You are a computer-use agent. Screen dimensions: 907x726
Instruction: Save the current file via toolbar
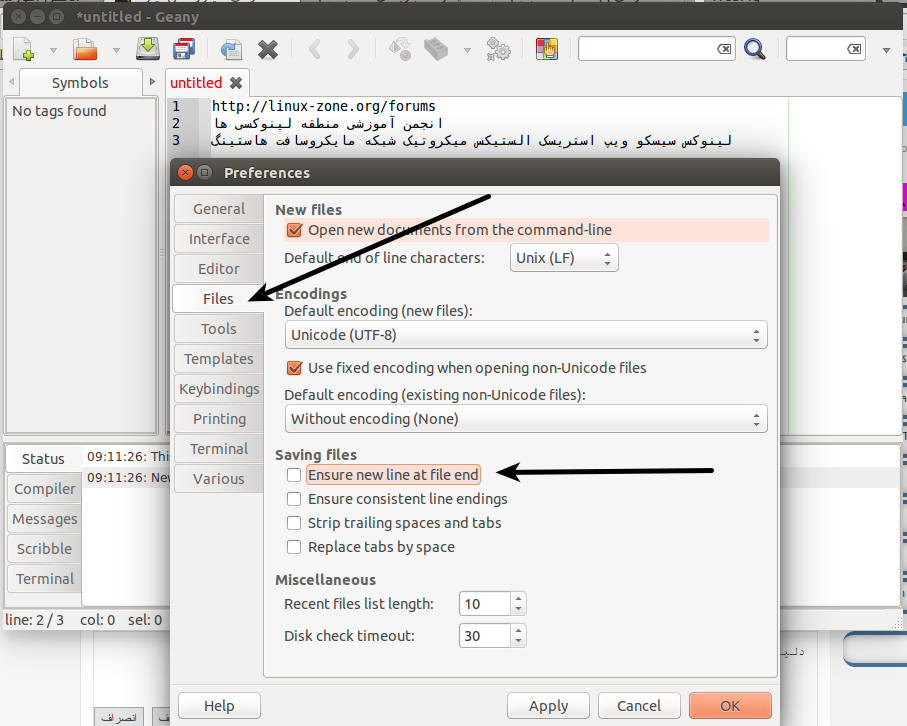(x=148, y=49)
